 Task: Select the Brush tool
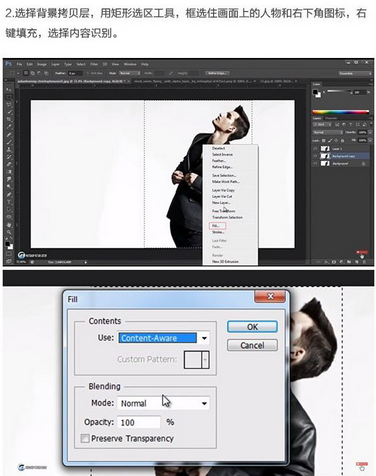pyautogui.click(x=9, y=142)
